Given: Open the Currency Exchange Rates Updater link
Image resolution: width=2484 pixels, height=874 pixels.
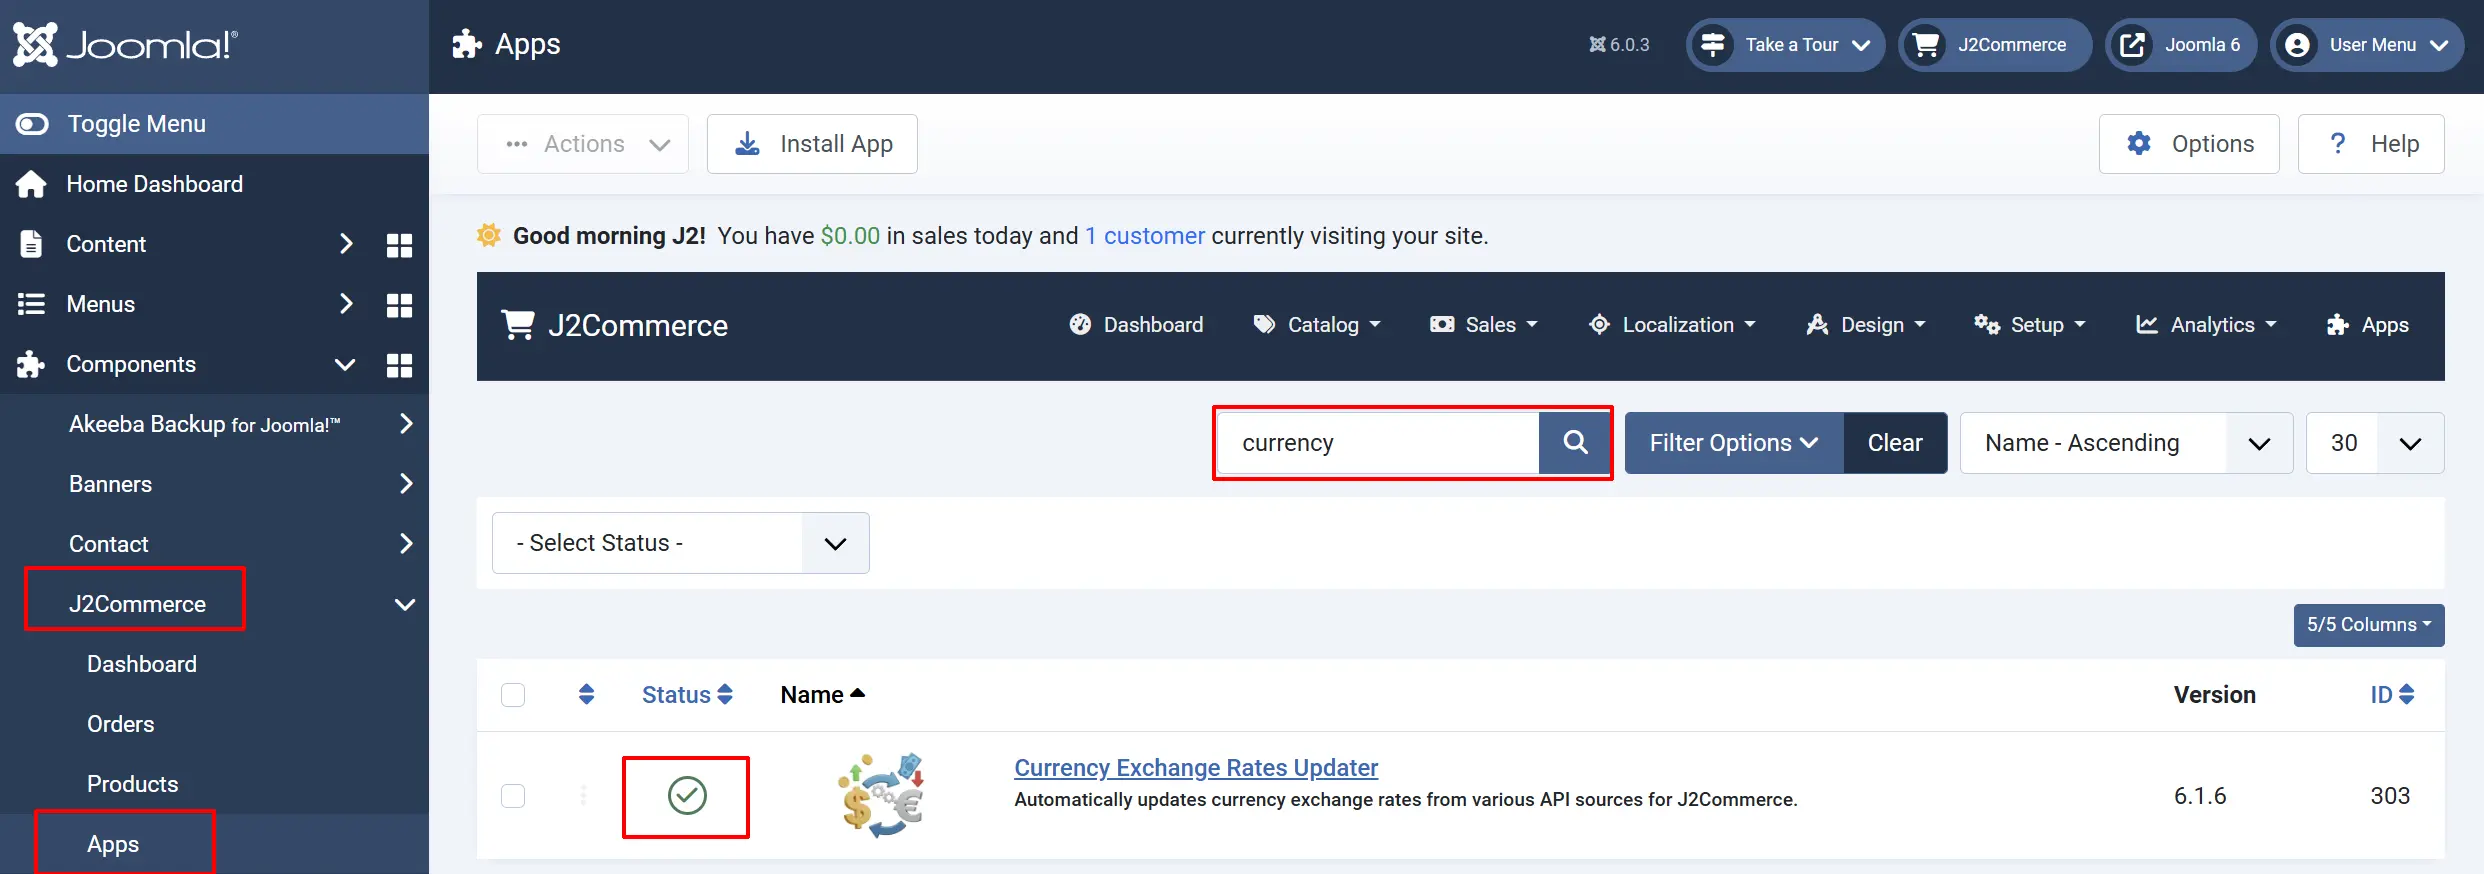Looking at the screenshot, I should tap(1196, 768).
